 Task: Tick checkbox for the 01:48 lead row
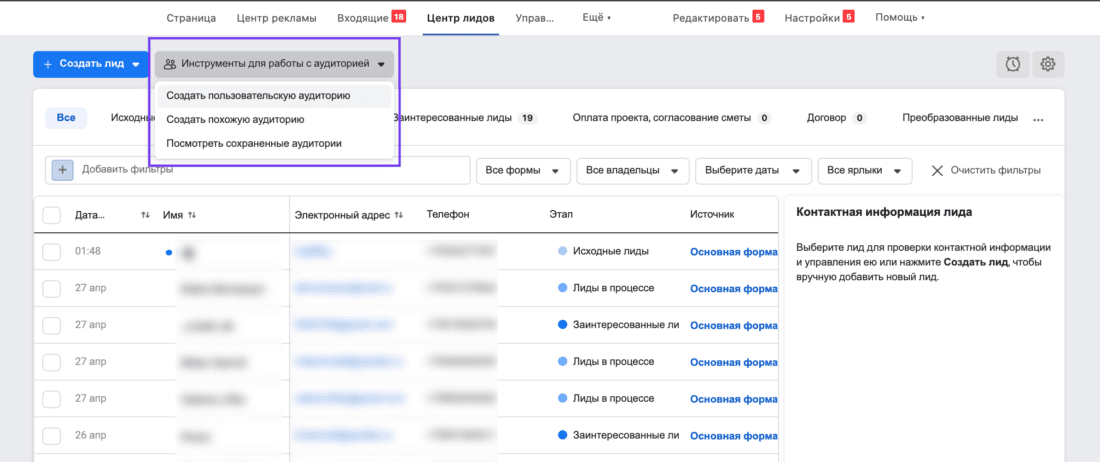52,251
